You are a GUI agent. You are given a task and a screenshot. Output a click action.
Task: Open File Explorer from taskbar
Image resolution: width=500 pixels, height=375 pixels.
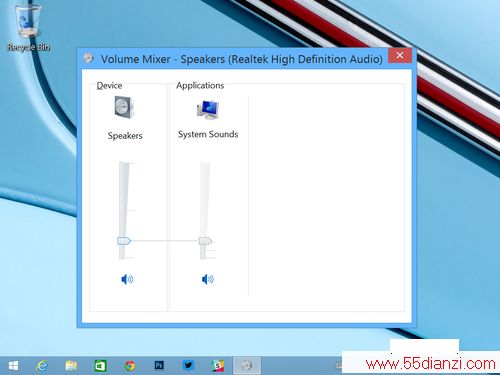point(71,366)
